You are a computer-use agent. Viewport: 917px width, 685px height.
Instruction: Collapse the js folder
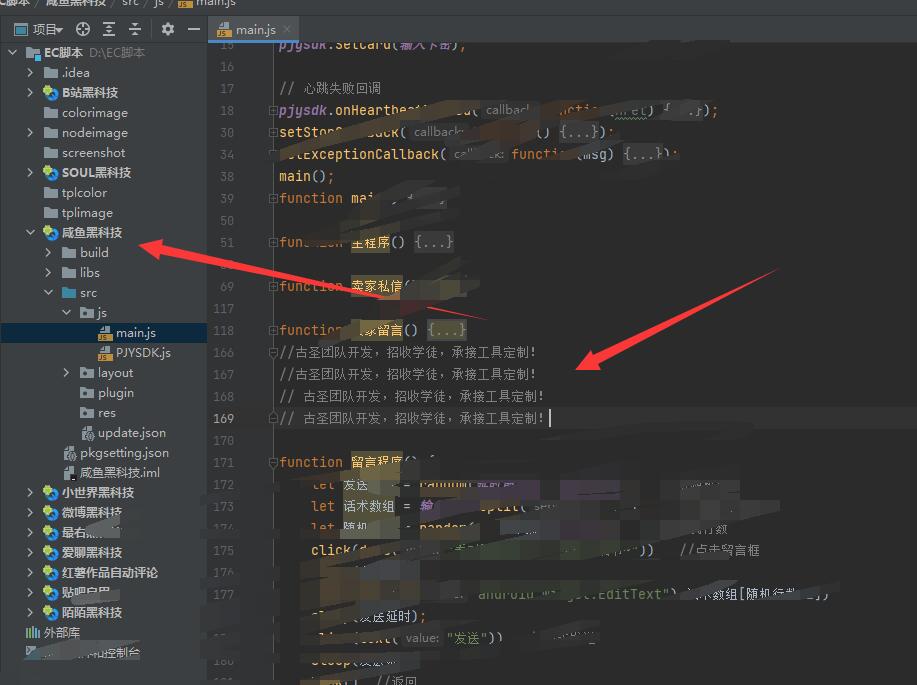(67, 313)
